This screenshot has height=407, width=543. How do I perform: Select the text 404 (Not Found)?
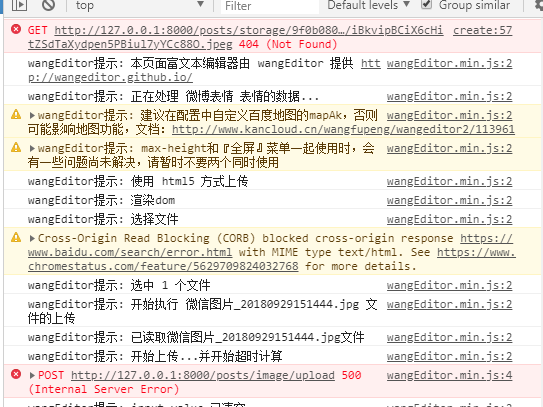[288, 44]
